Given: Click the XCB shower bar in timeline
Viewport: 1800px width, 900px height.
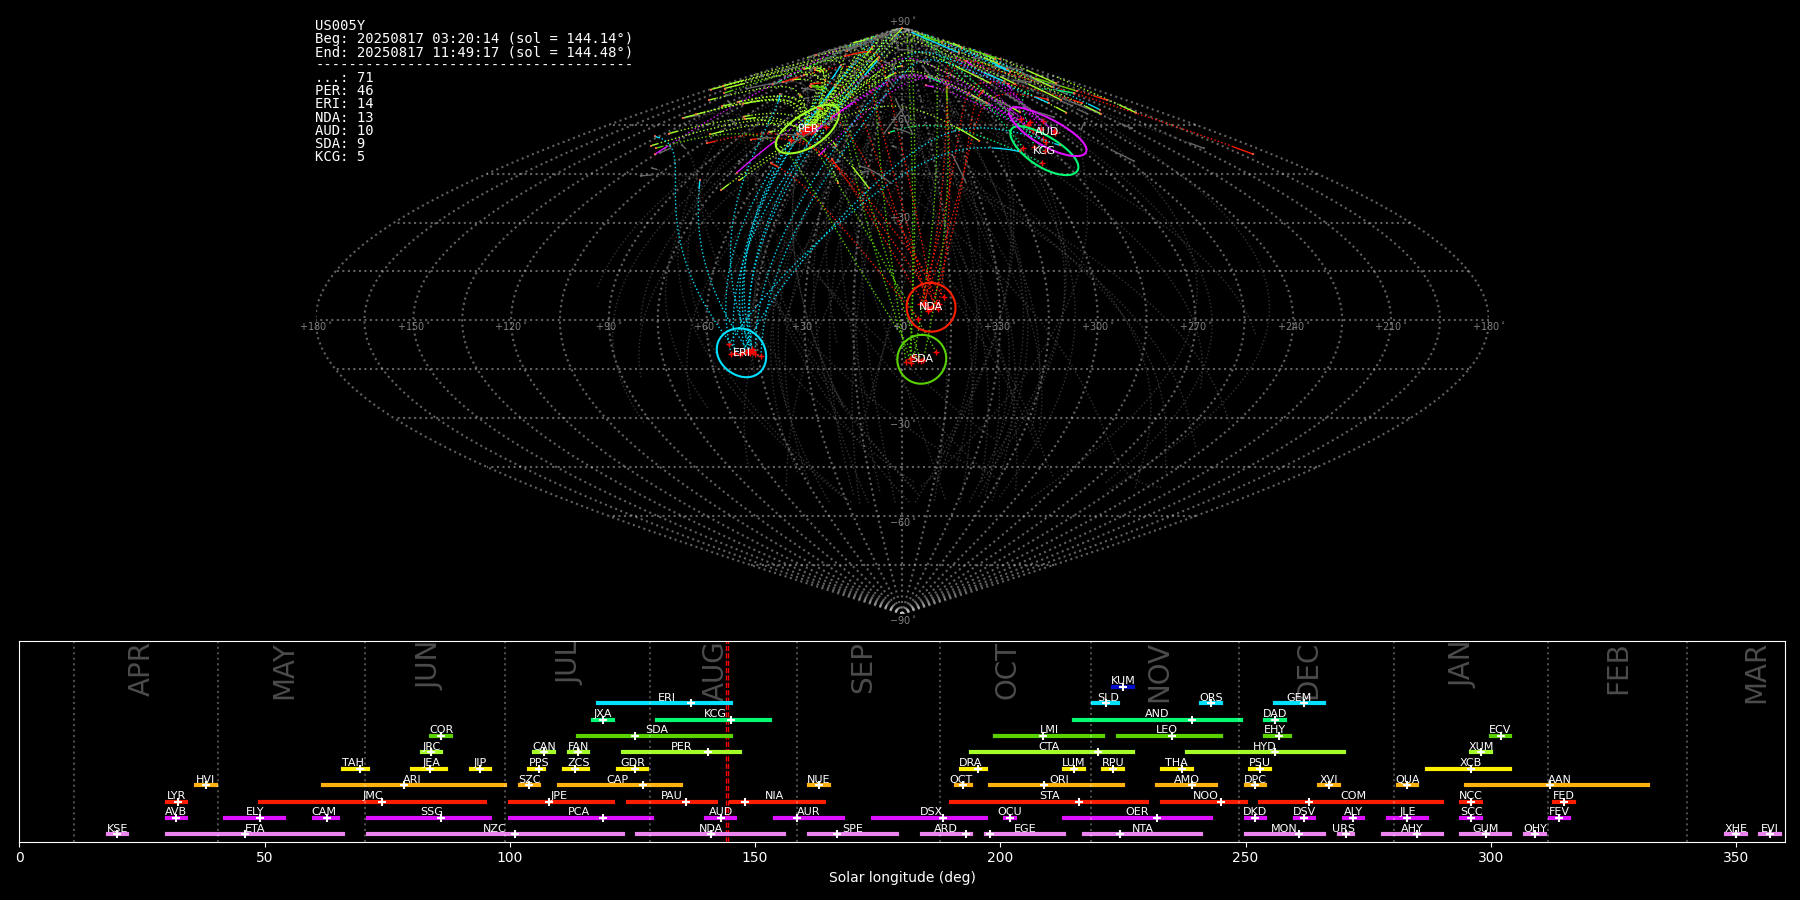Looking at the screenshot, I should (x=1468, y=769).
